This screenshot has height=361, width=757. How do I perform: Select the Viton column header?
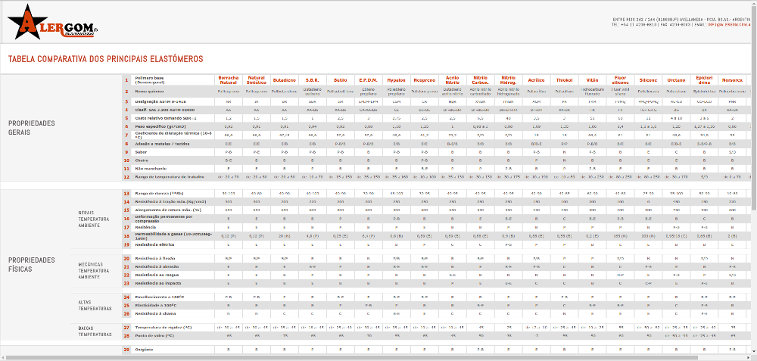click(x=592, y=80)
